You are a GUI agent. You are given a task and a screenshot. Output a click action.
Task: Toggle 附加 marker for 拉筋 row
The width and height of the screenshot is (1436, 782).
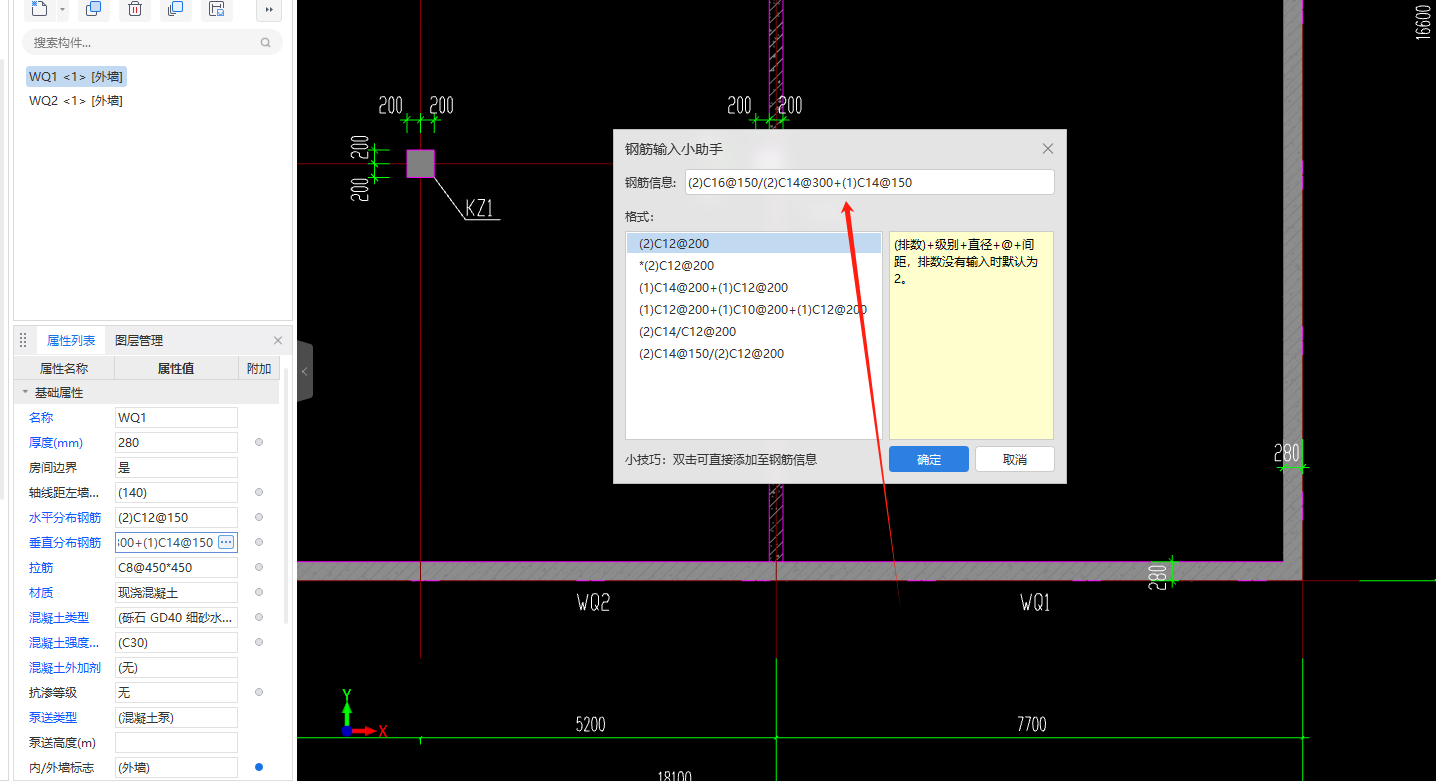coord(259,567)
